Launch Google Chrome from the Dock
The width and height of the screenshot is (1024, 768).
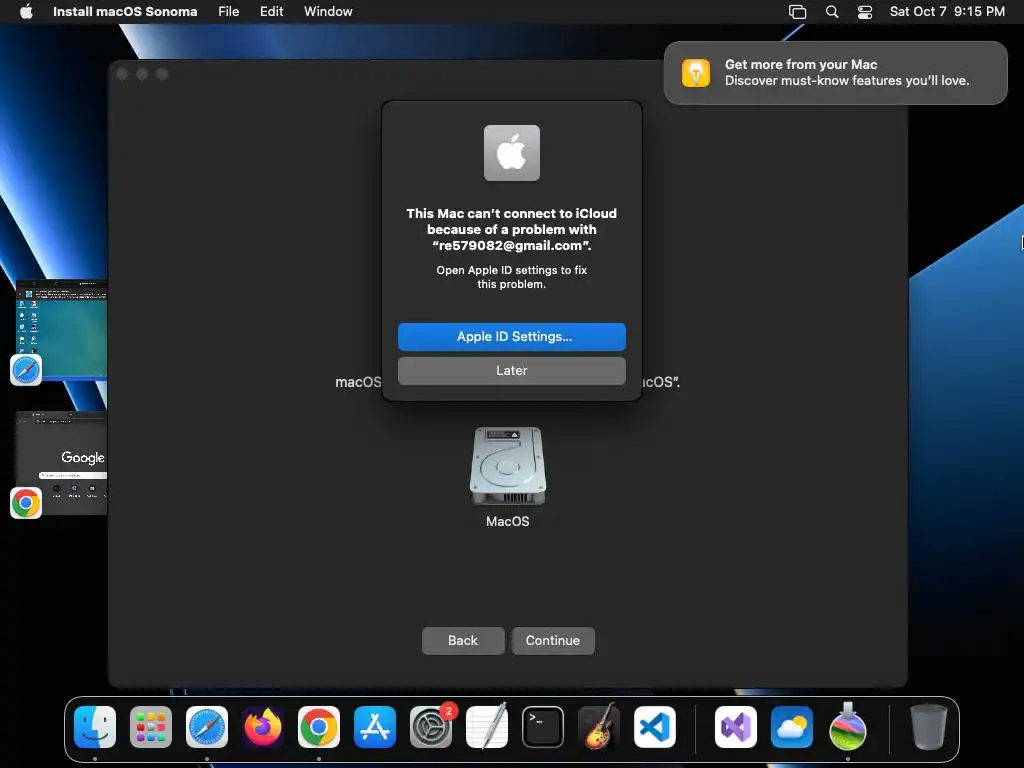(319, 727)
